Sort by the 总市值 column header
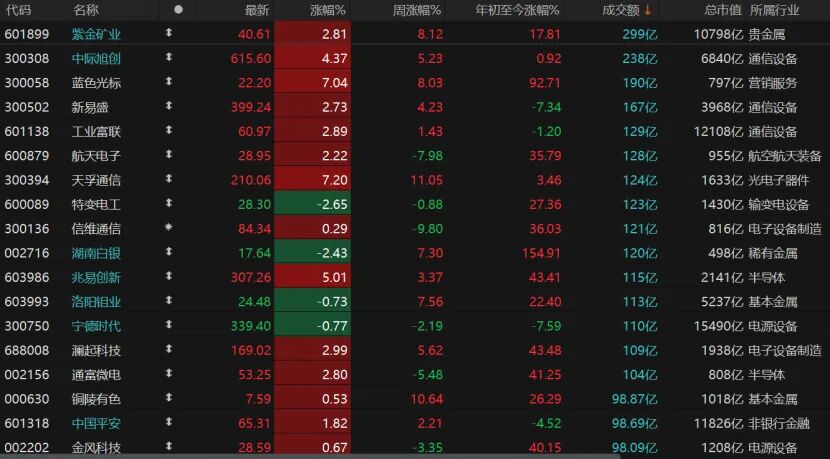 [x=723, y=10]
